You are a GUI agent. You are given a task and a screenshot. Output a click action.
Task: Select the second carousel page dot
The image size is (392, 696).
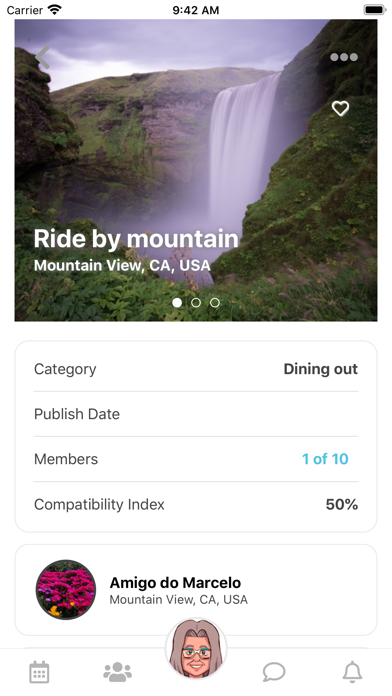click(x=196, y=303)
